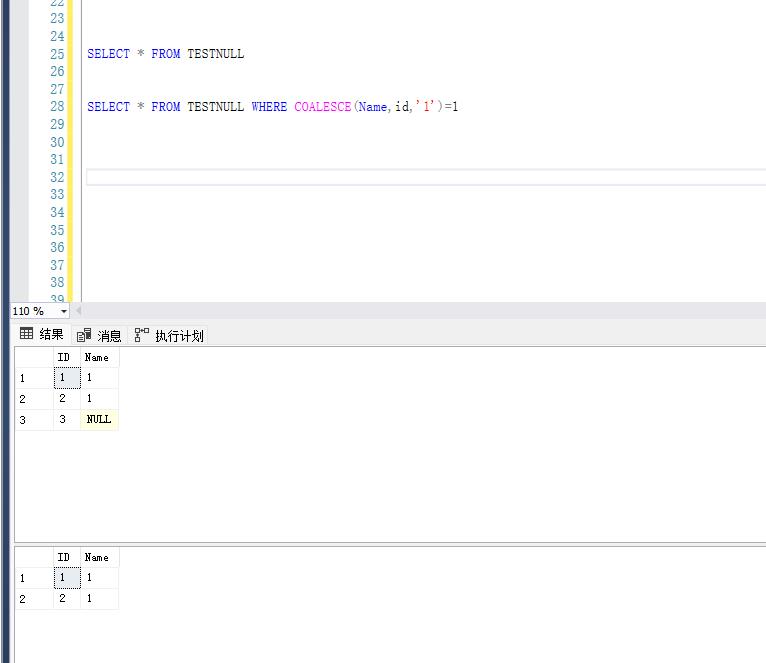
Task: Click the editor's horizontal scroll left arrow
Action: (x=79, y=311)
